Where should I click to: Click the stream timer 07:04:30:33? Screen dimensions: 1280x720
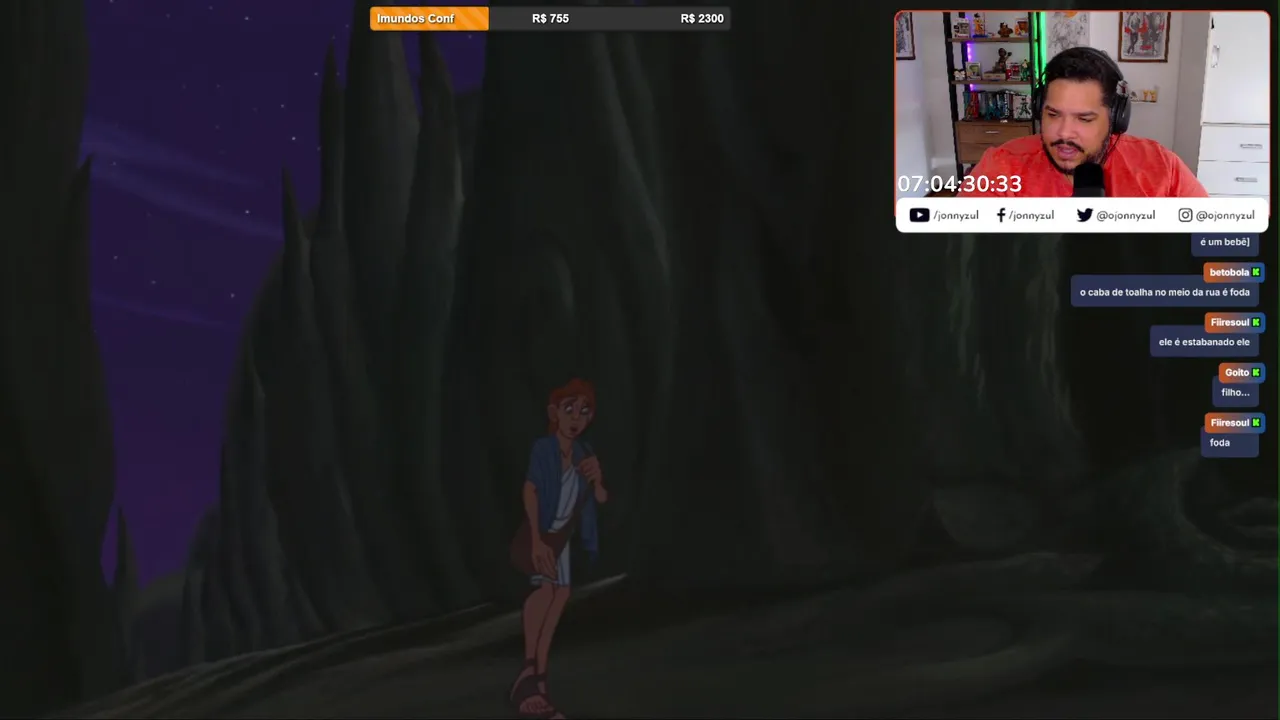pos(959,184)
